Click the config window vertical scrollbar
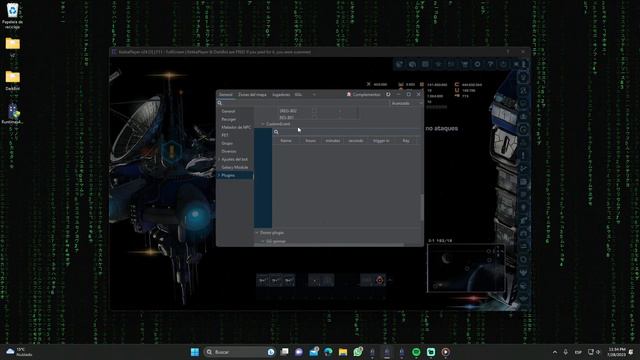Image resolution: width=640 pixels, height=360 pixels. tap(422, 207)
